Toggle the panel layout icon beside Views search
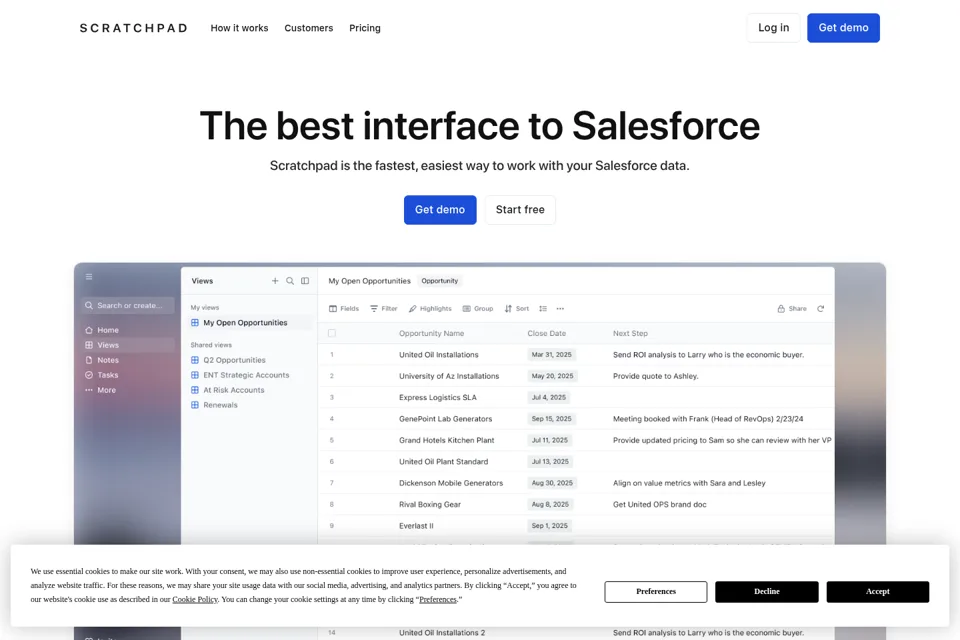This screenshot has width=960, height=640. point(305,281)
